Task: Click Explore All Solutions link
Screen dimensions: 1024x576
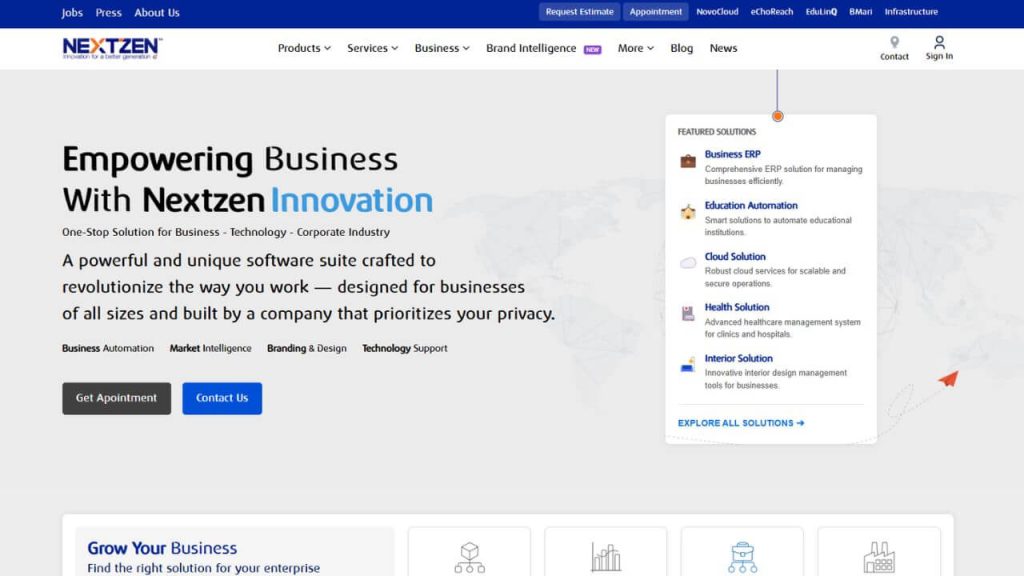Action: click(x=741, y=423)
